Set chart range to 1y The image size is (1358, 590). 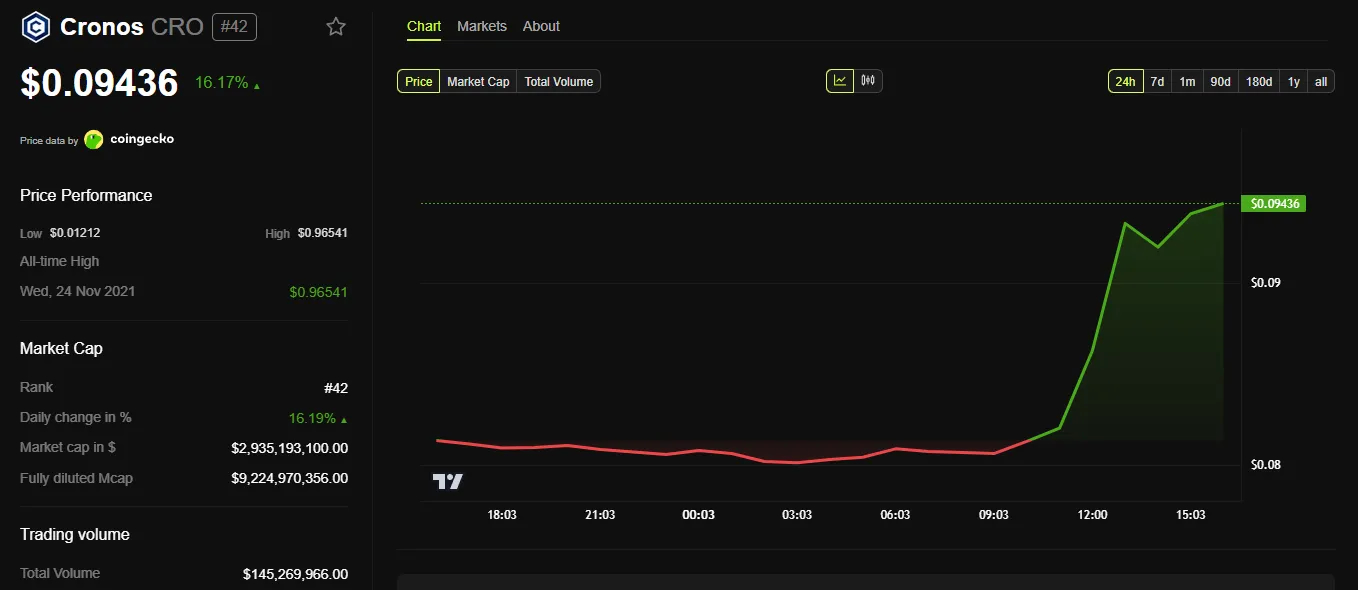click(1294, 82)
